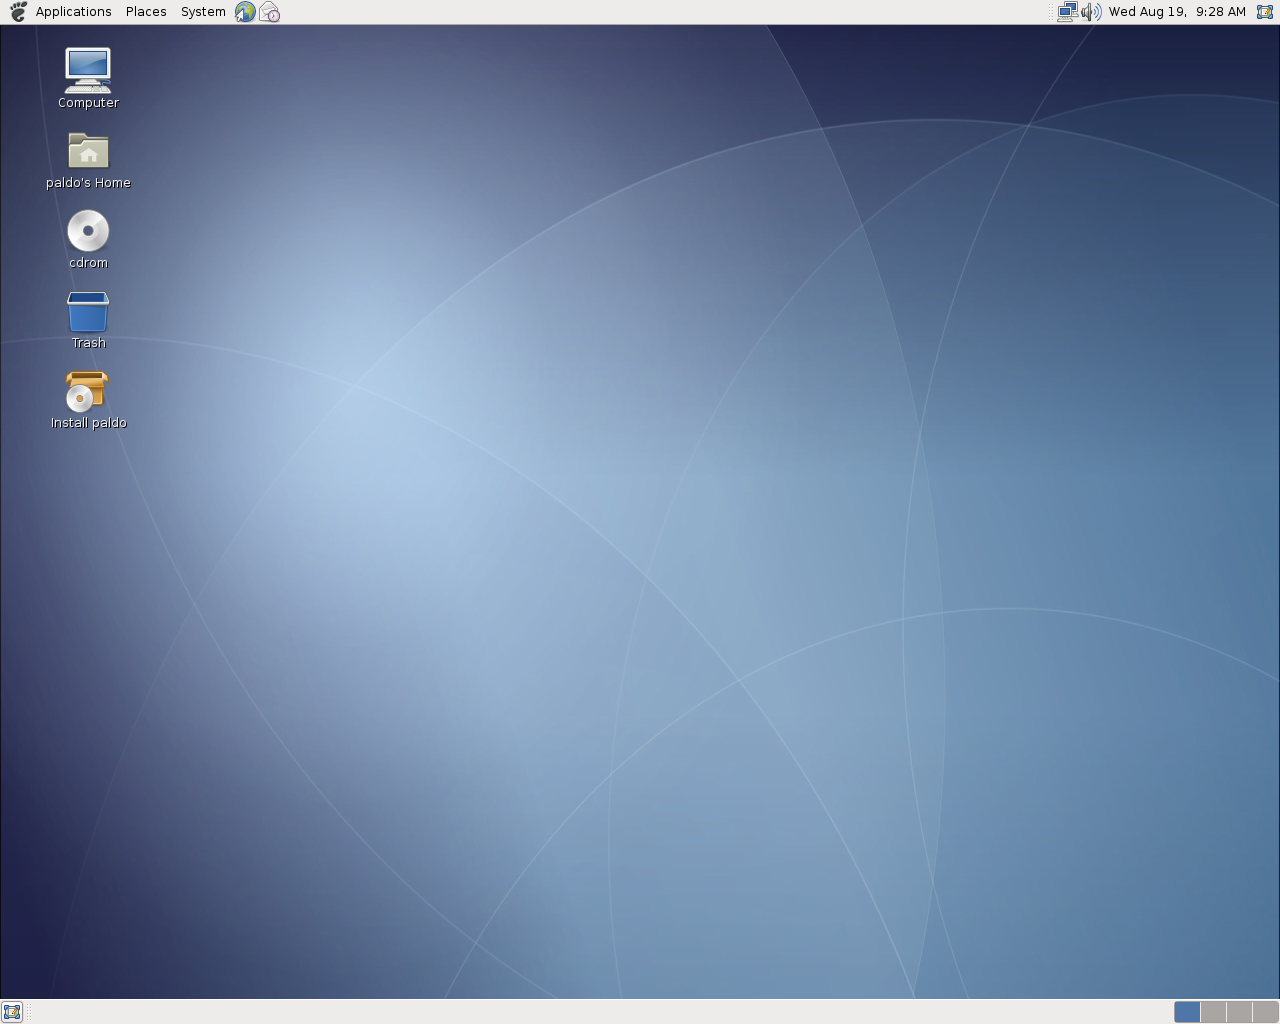The height and width of the screenshot is (1024, 1280).
Task: Select the Trash bin icon
Action: 88,311
